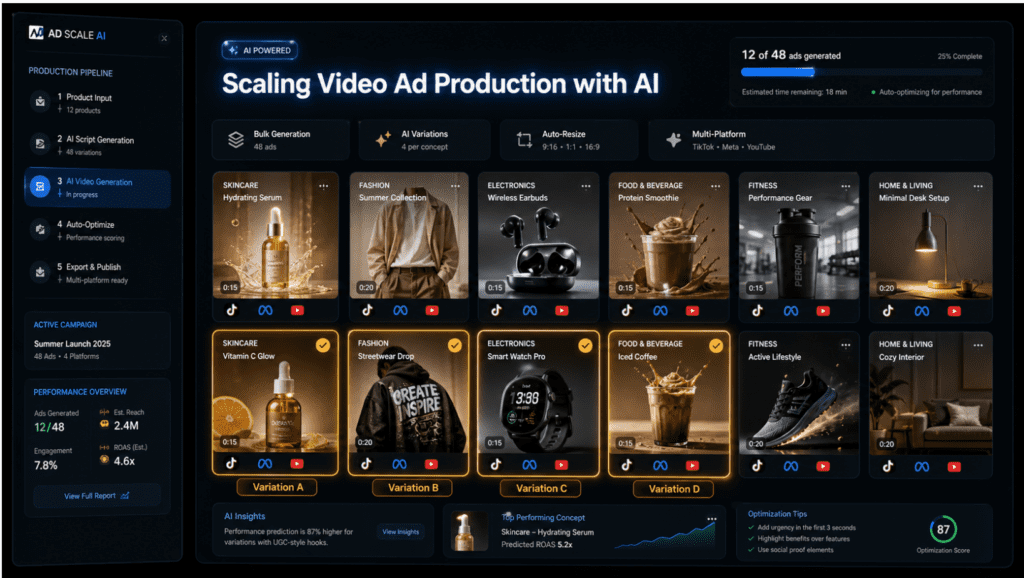Image resolution: width=1024 pixels, height=578 pixels.
Task: Click the Variation D label
Action: [x=673, y=489]
